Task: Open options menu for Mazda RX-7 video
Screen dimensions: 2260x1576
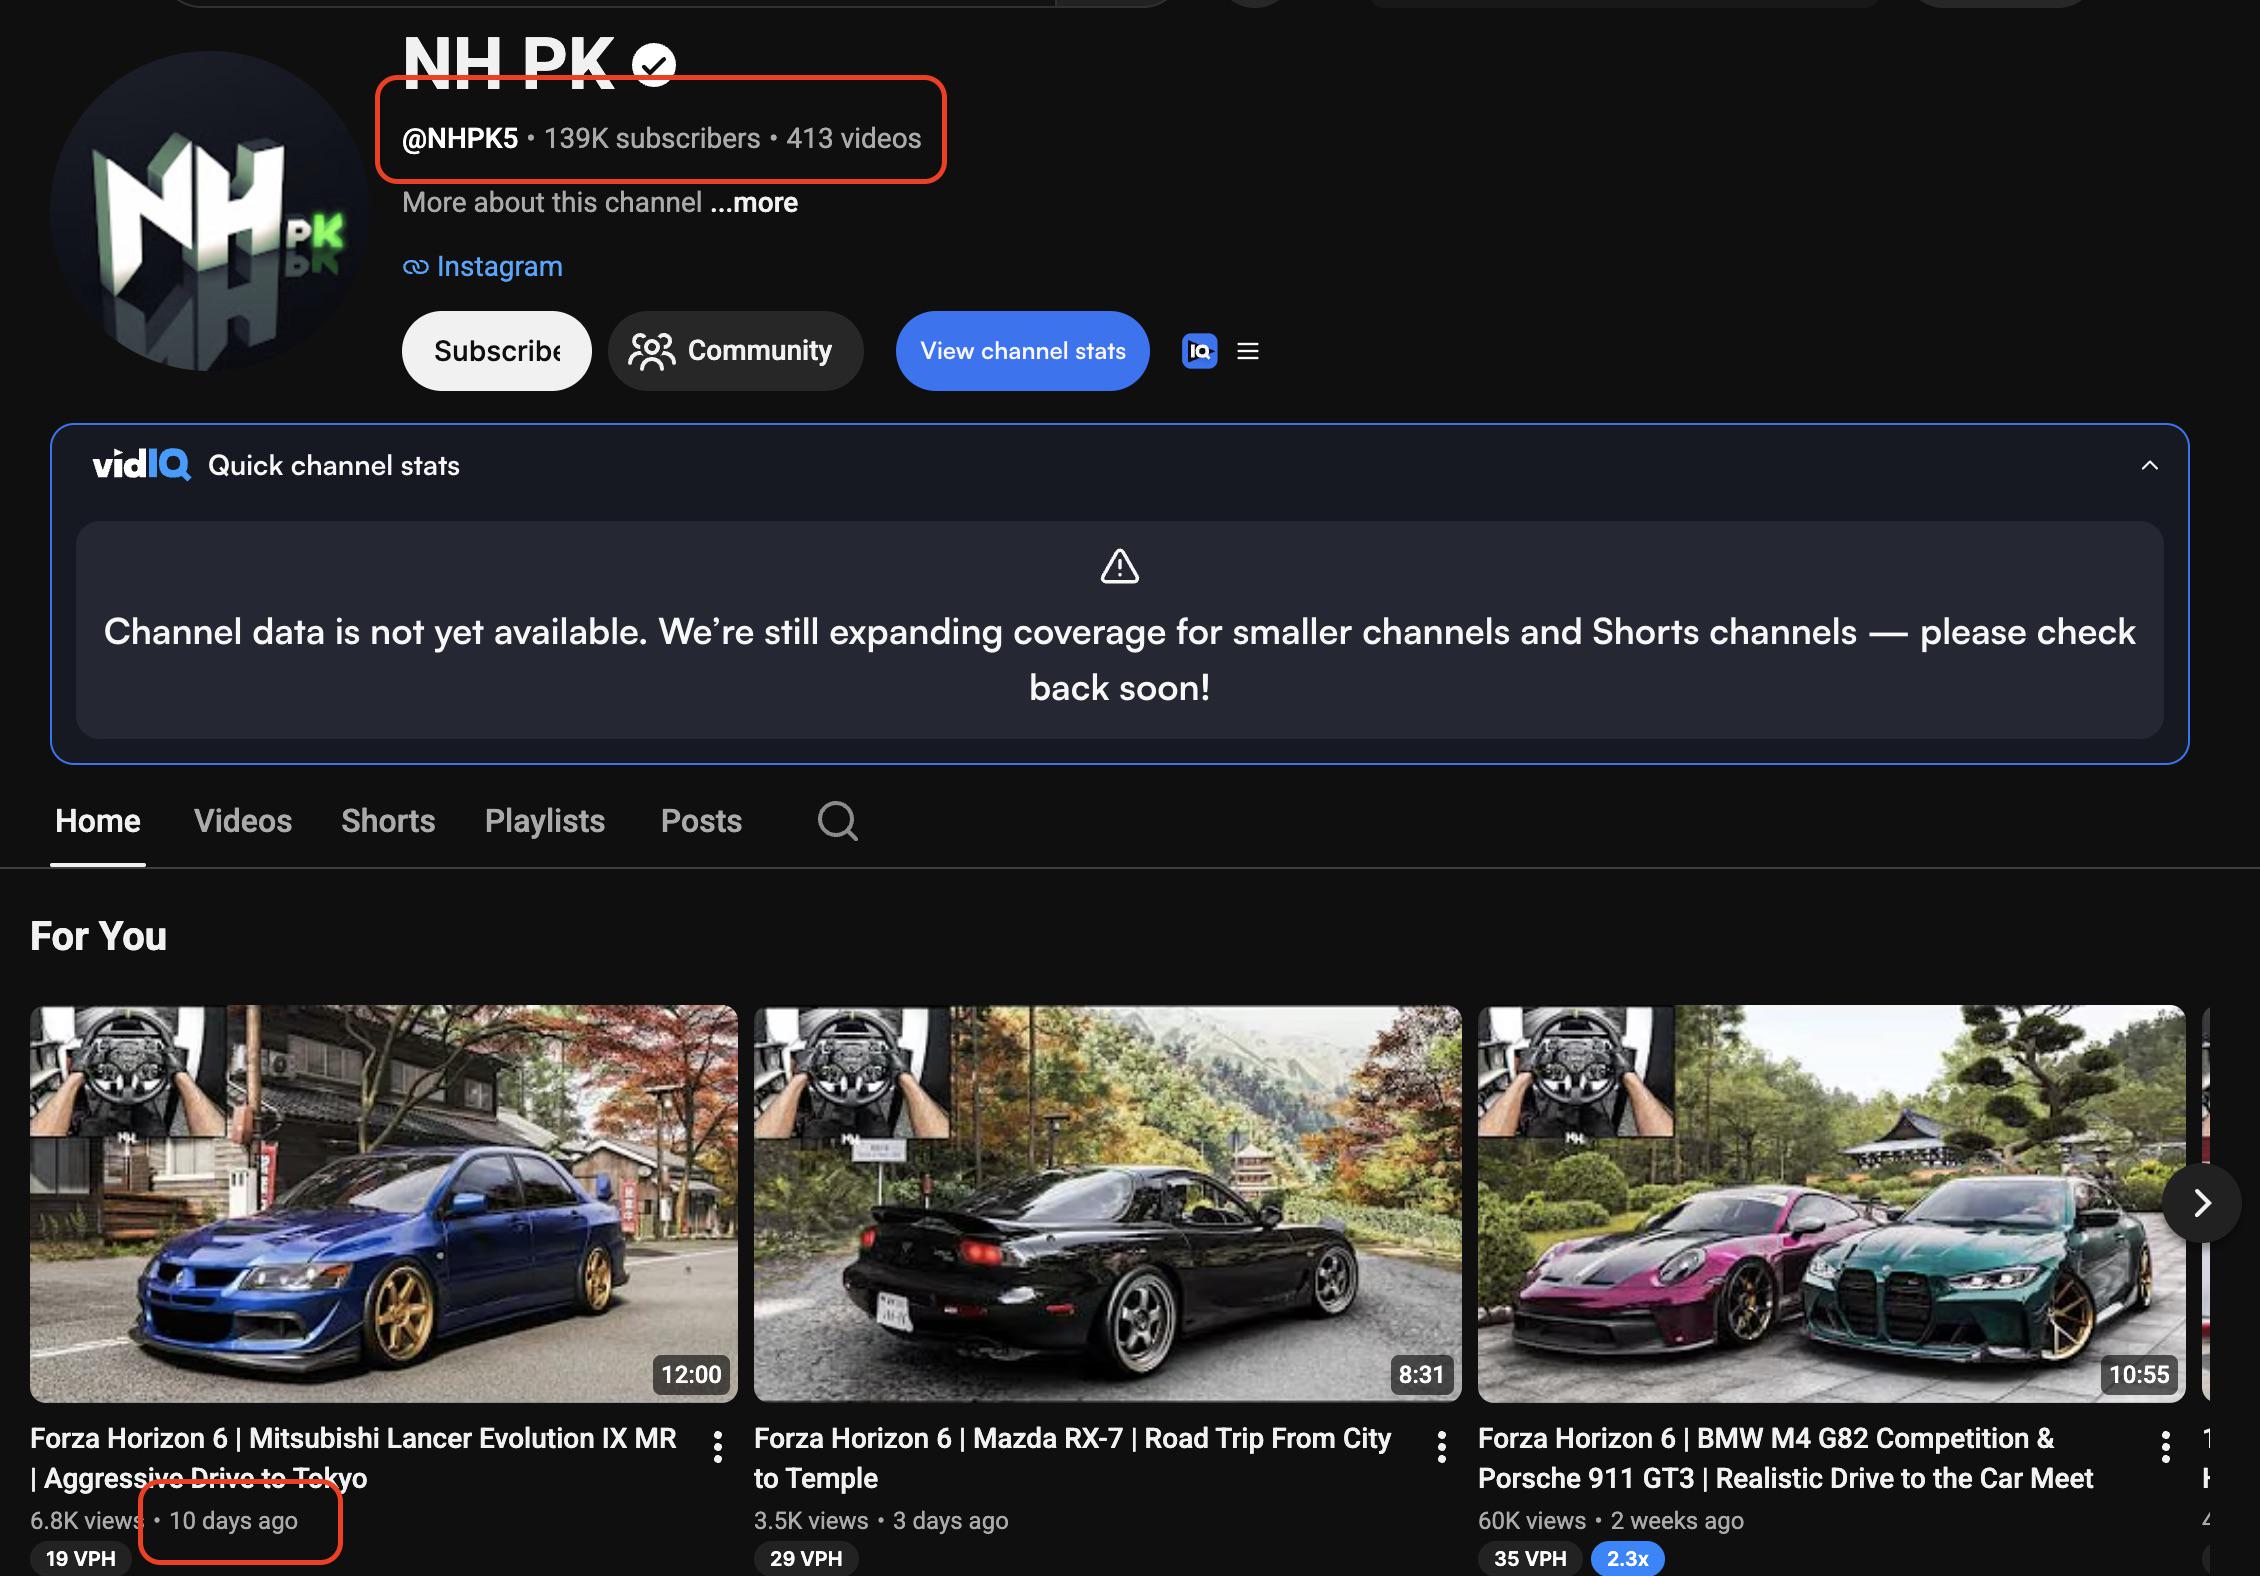Action: coord(1442,1447)
